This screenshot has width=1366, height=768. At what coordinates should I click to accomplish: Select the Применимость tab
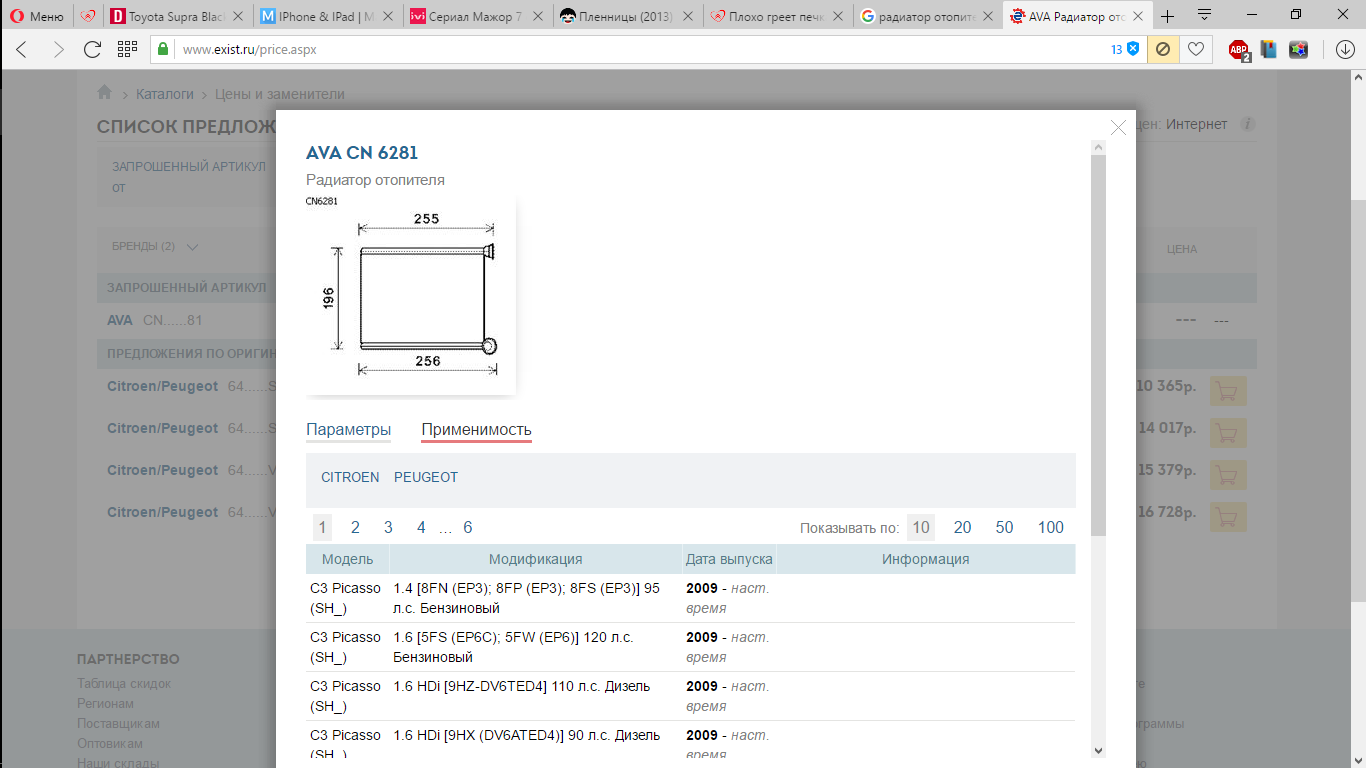pyautogui.click(x=476, y=430)
